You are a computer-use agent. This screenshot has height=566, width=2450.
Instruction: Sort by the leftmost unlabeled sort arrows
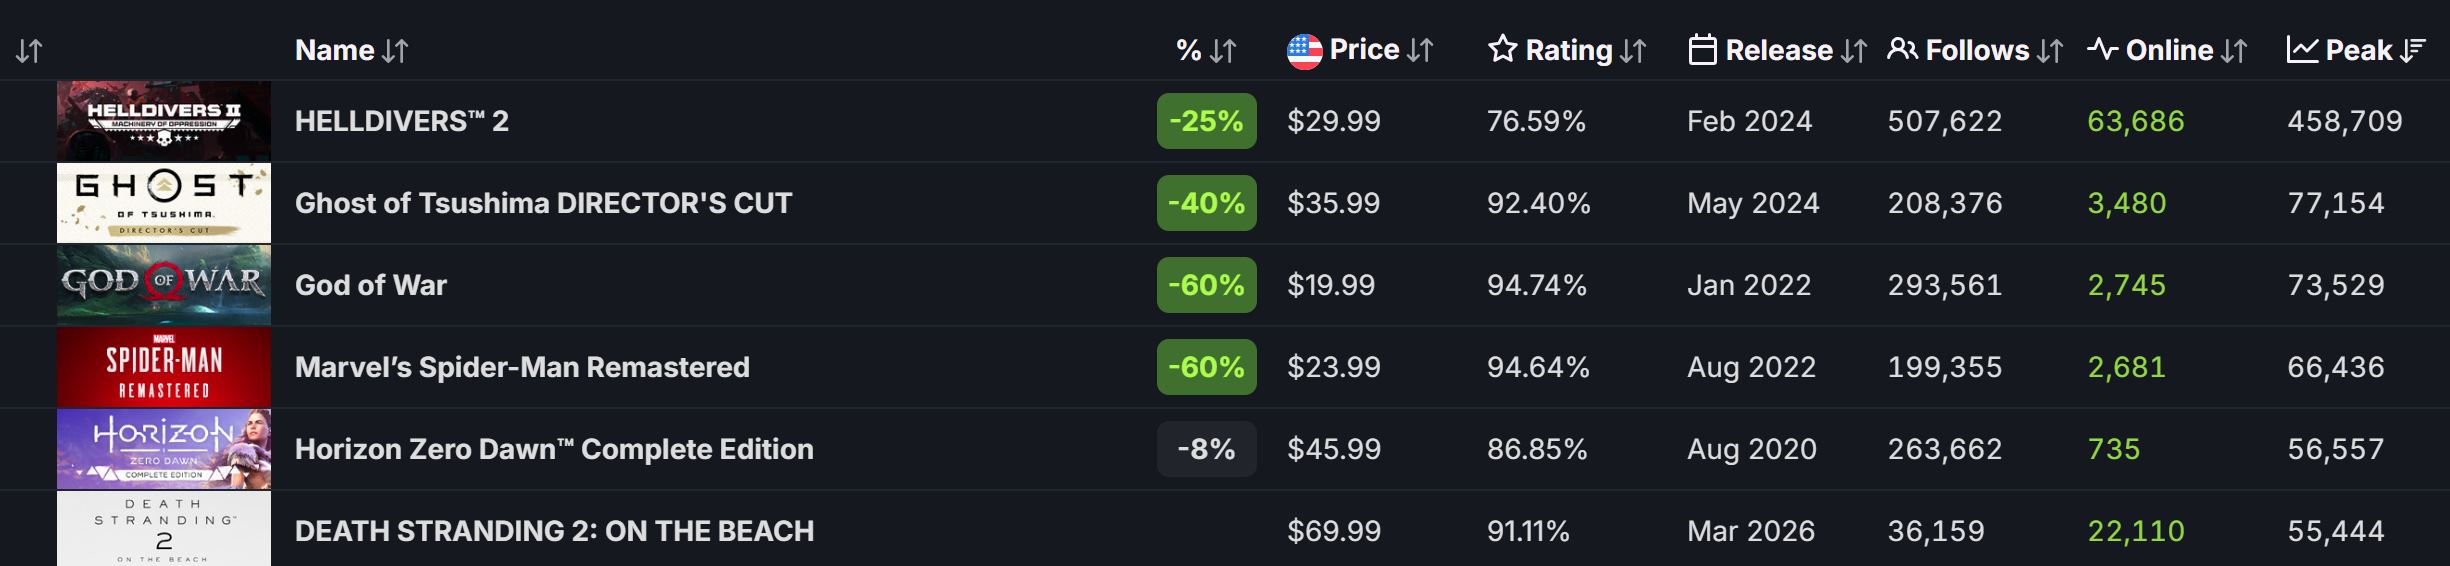(x=29, y=51)
